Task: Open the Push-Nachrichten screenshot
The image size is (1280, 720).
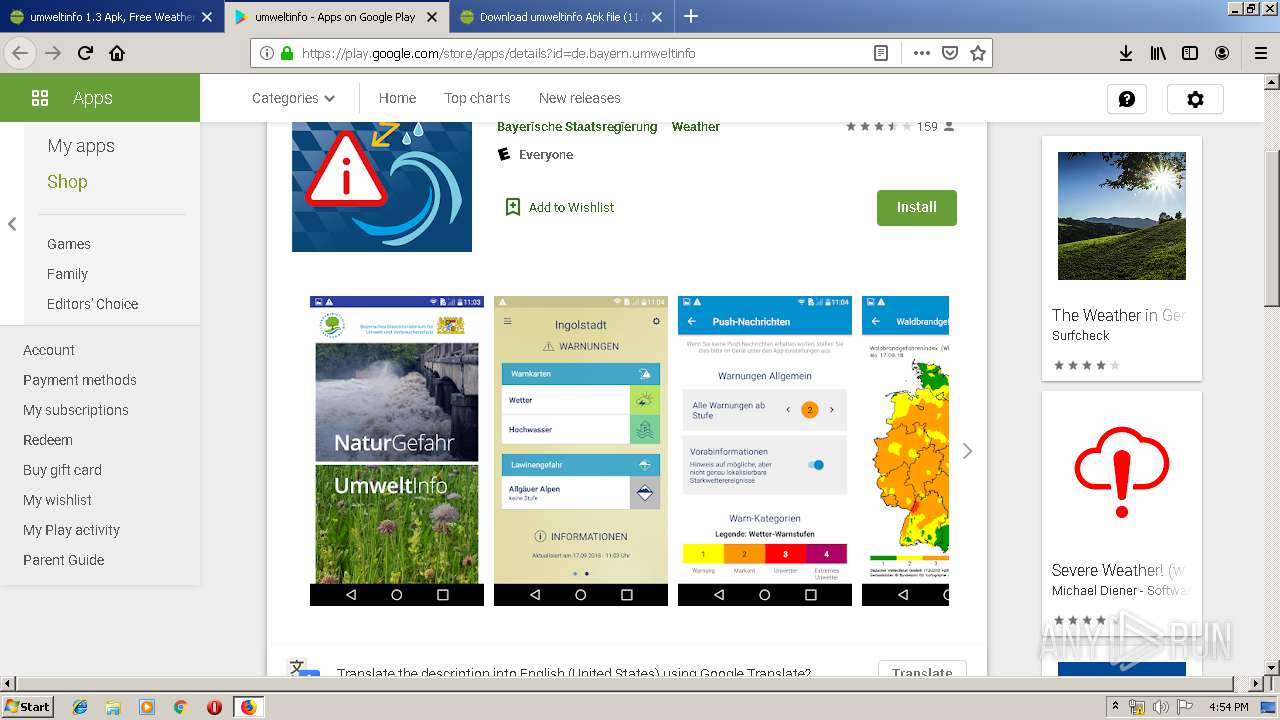Action: [x=765, y=451]
